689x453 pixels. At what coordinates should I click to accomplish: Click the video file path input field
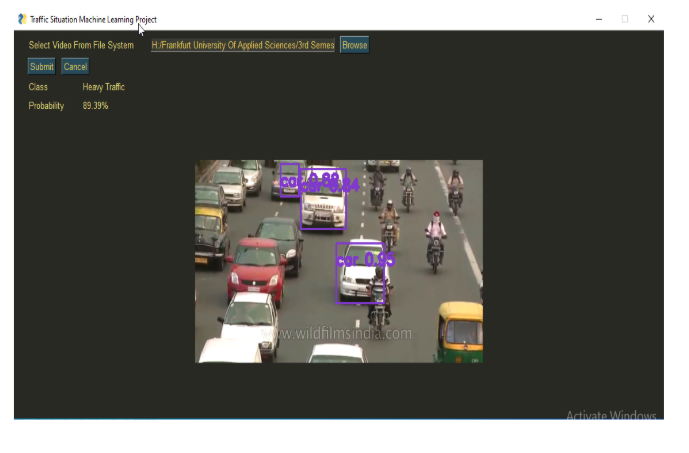[243, 45]
